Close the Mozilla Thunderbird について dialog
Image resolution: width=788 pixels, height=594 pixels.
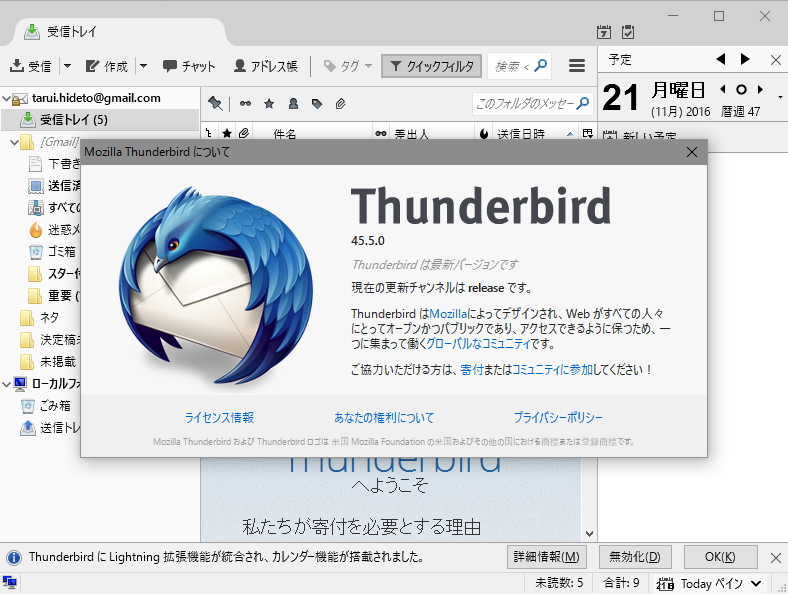coord(692,152)
